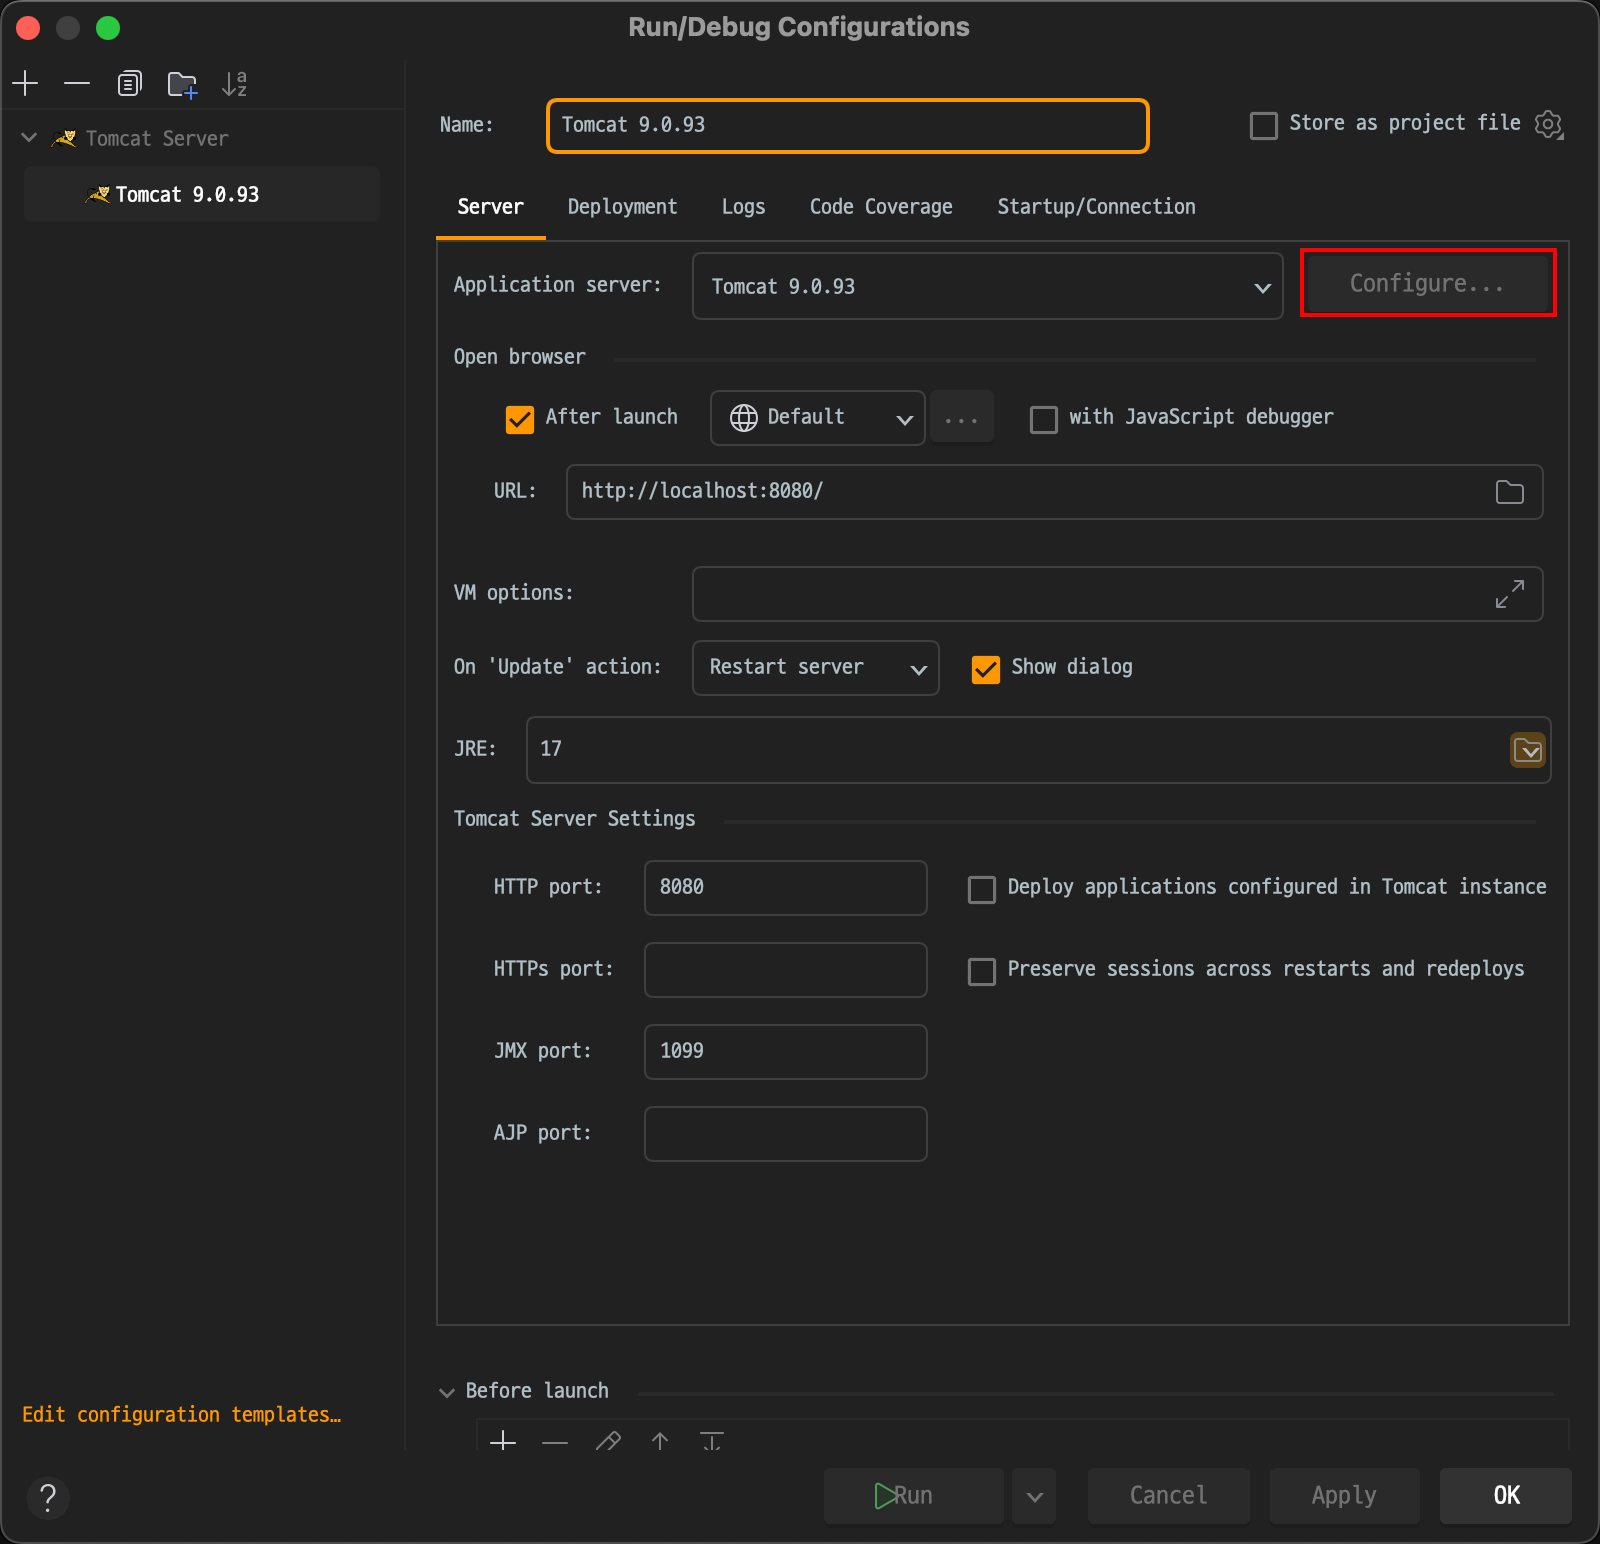1600x1544 pixels.
Task: Open Edit configuration templates link
Action: tap(181, 1415)
